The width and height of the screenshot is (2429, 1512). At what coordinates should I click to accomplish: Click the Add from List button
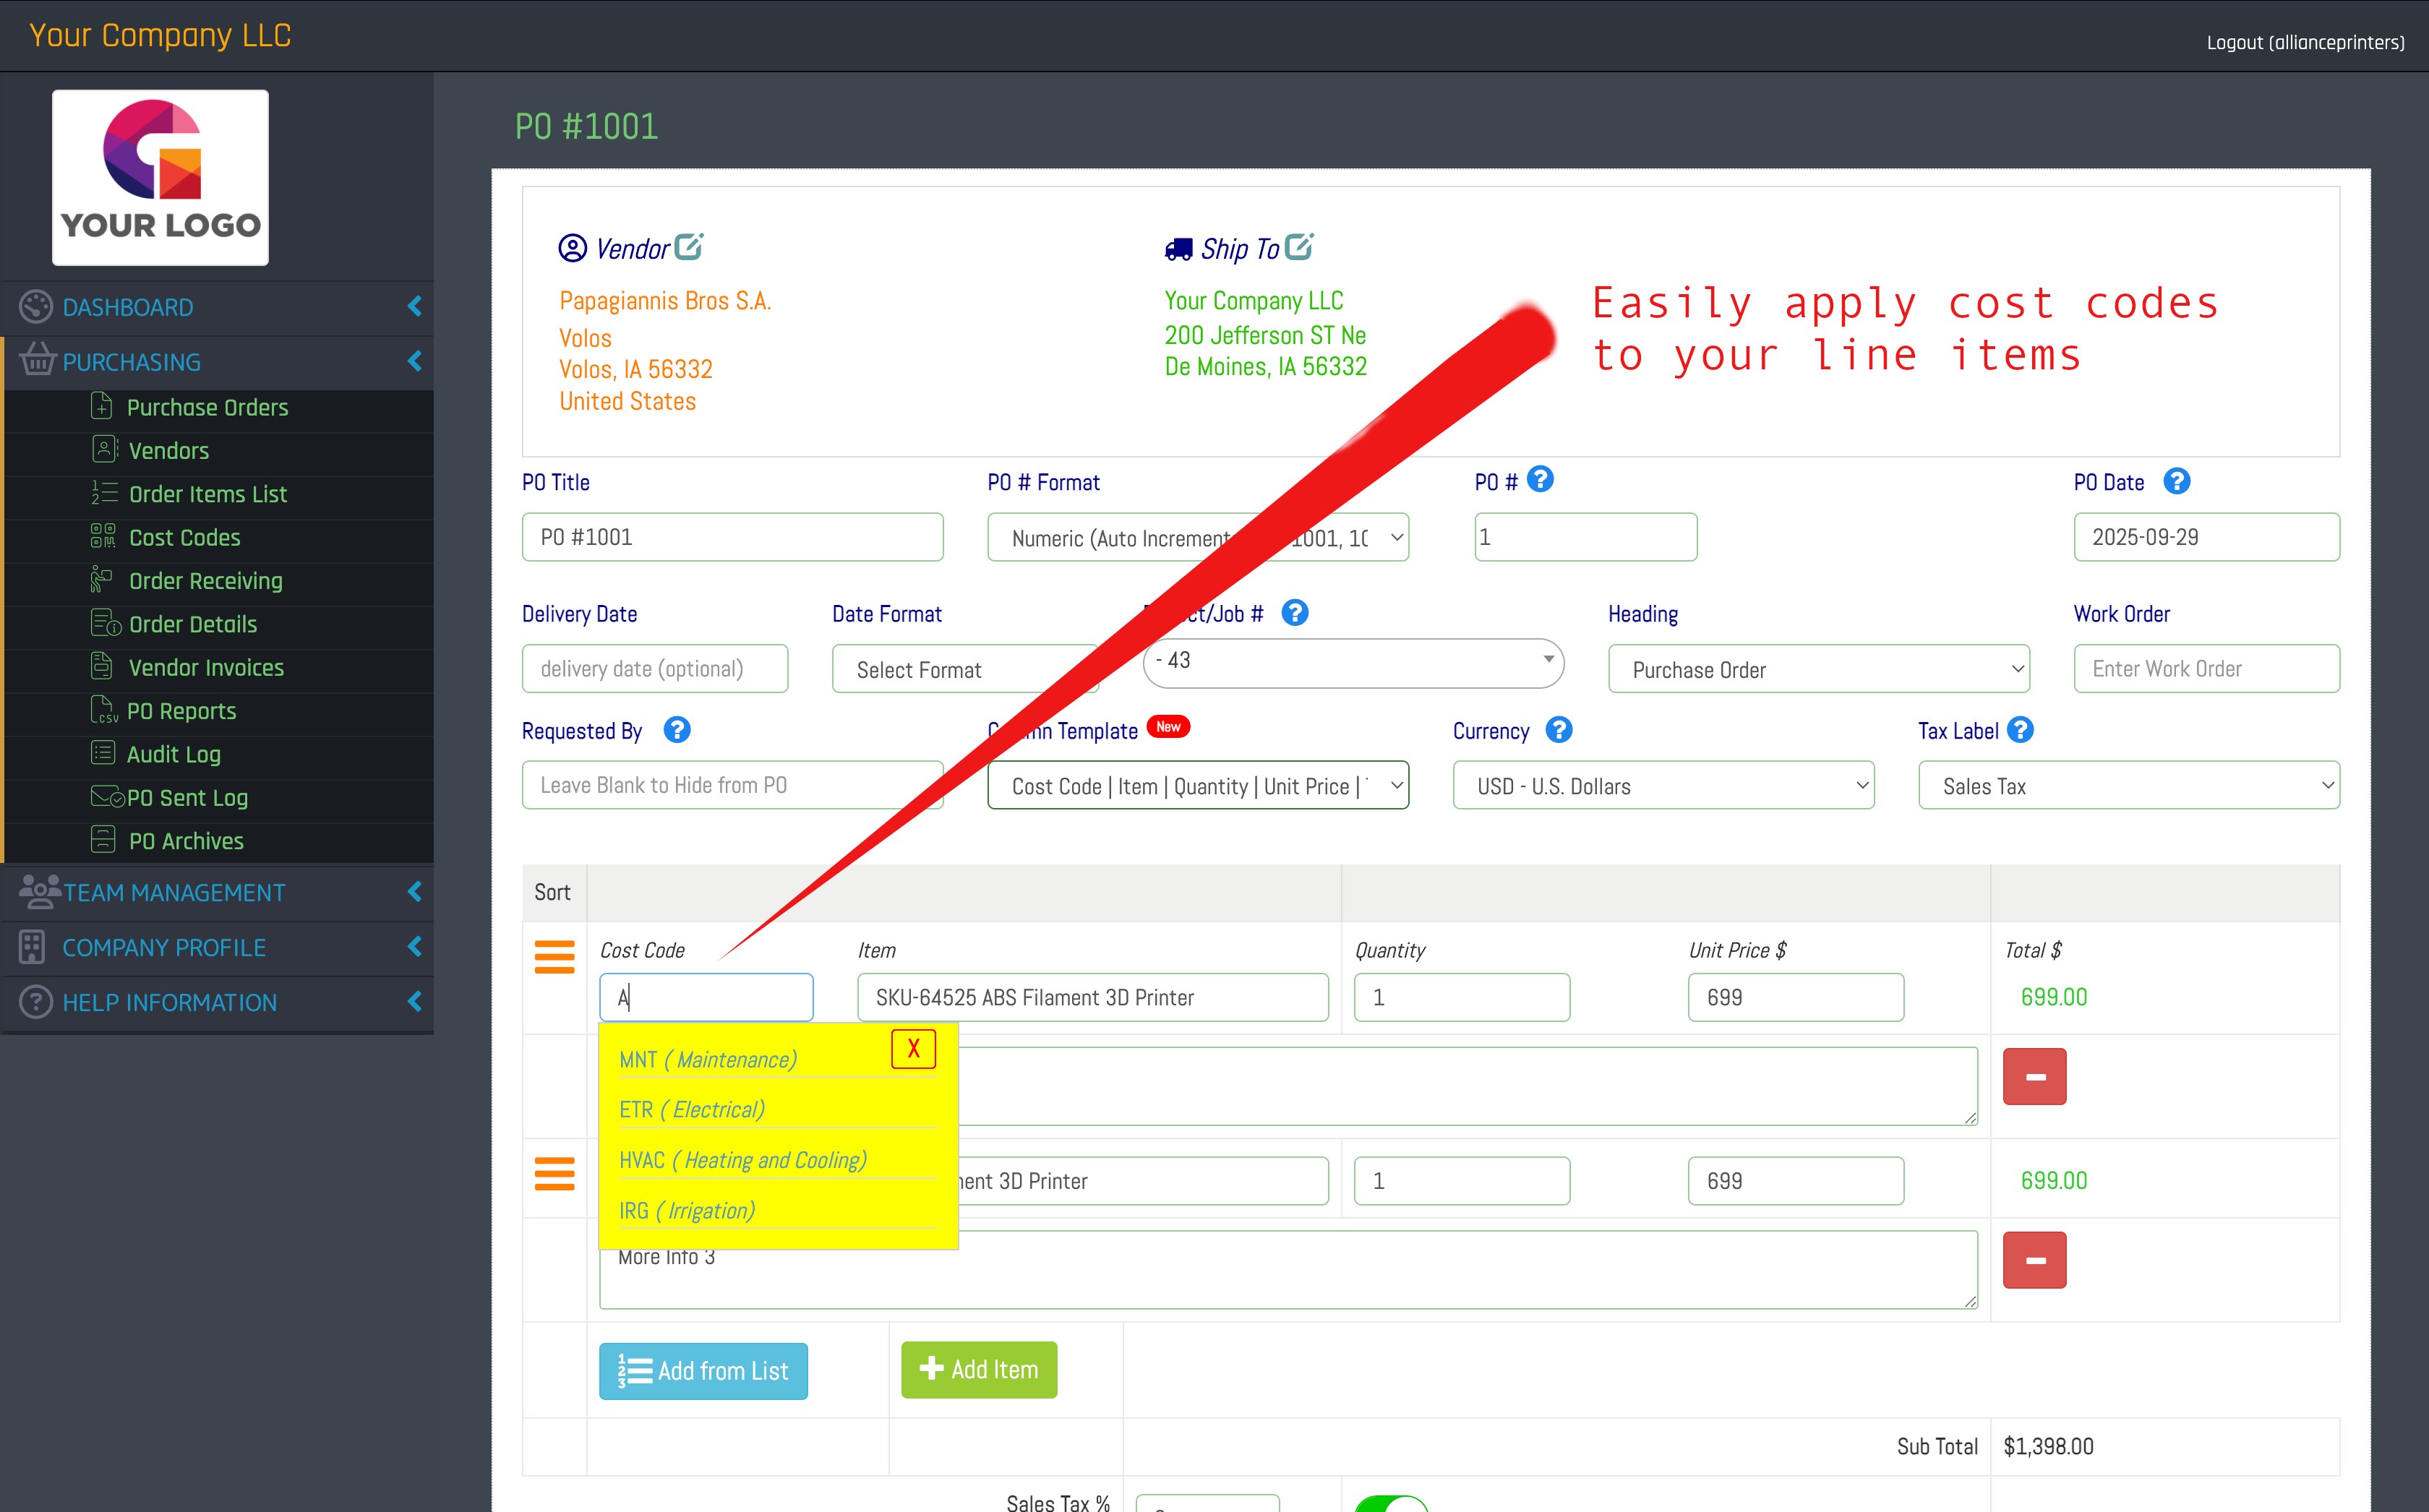tap(703, 1370)
